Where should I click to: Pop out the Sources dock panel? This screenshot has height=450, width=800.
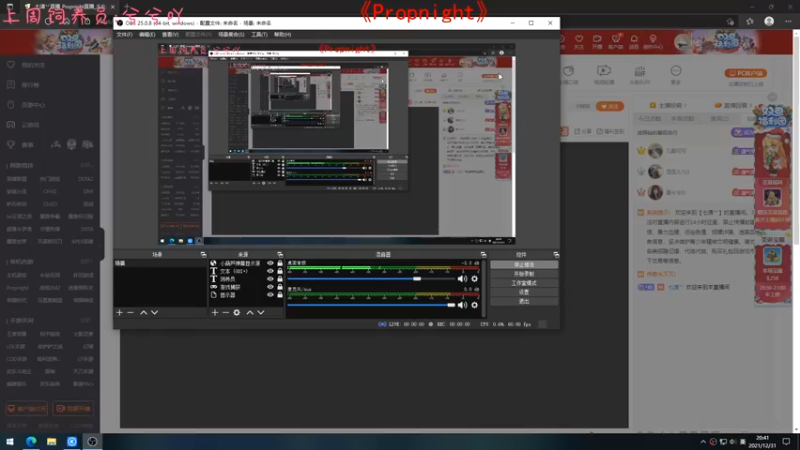click(280, 254)
